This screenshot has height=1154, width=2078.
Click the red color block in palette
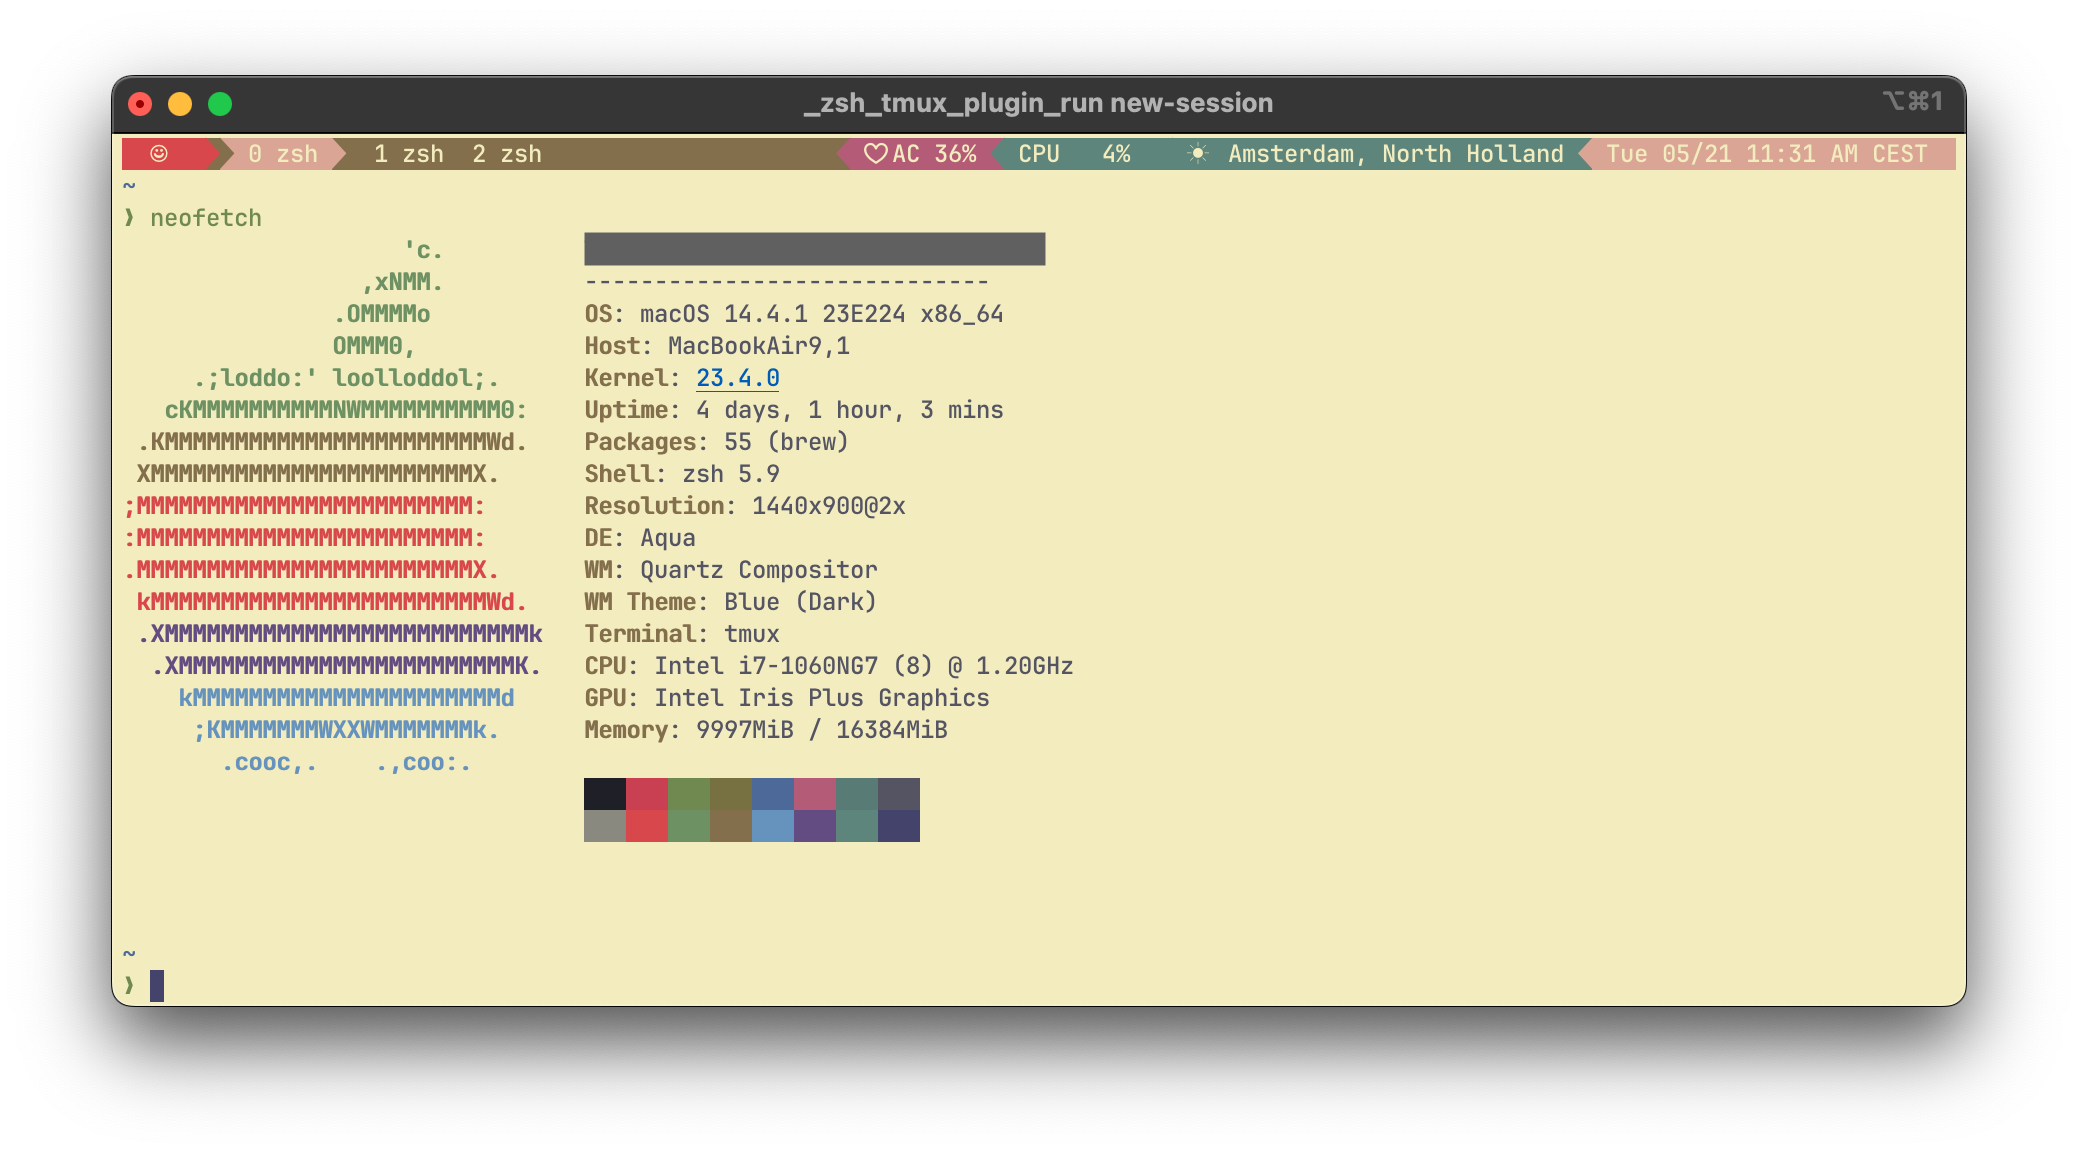tap(647, 794)
